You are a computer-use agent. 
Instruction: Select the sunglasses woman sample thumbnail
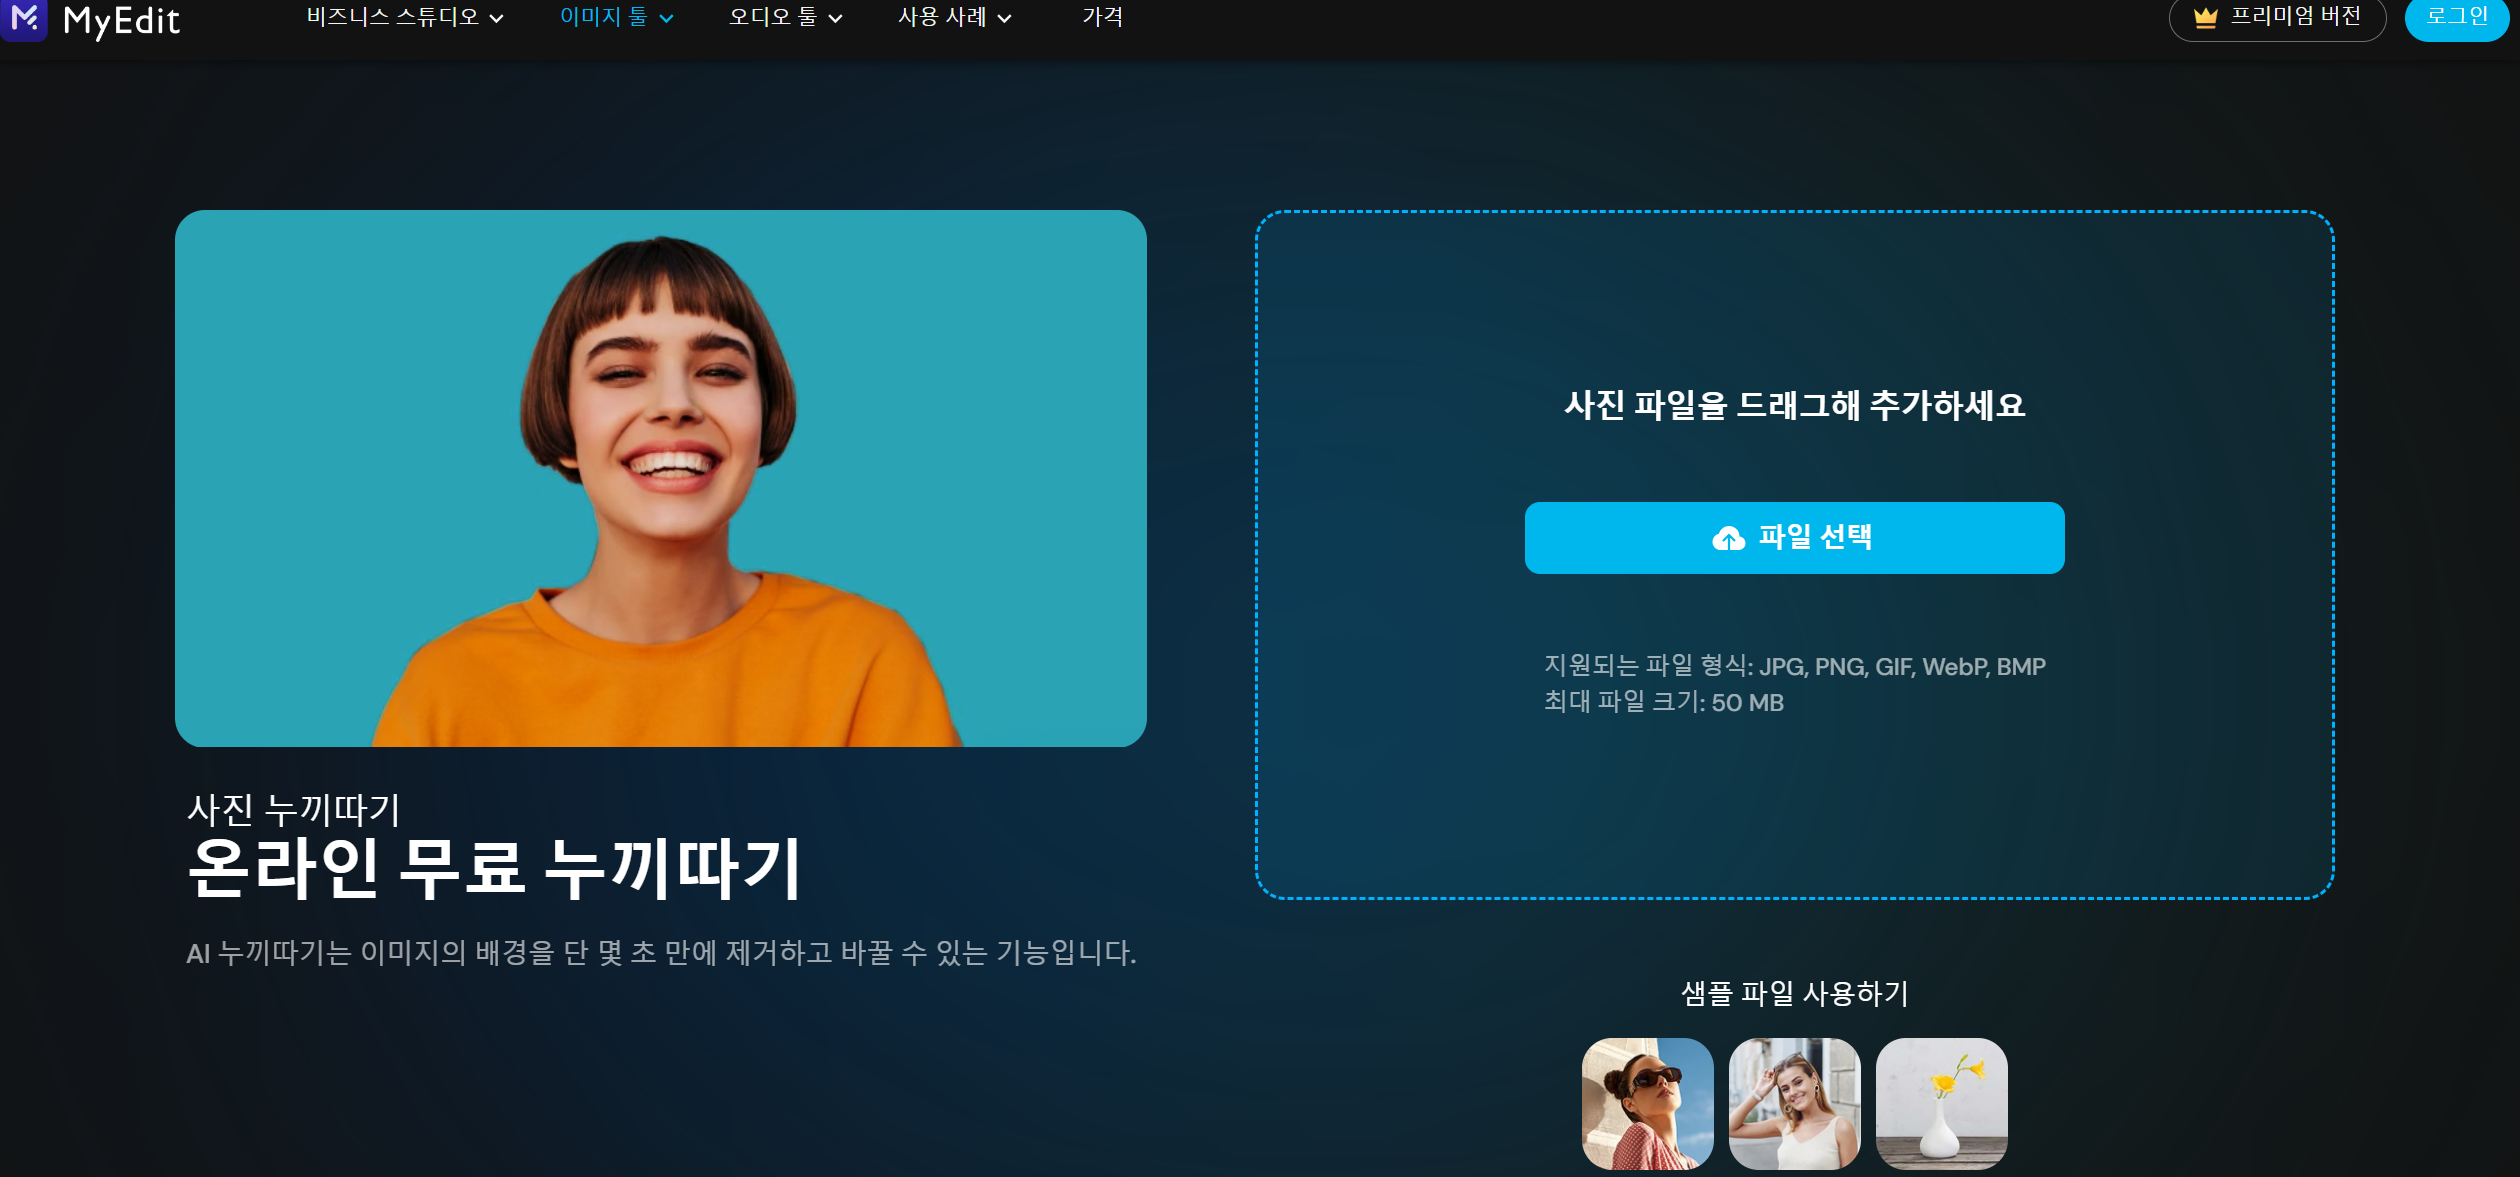1647,1103
